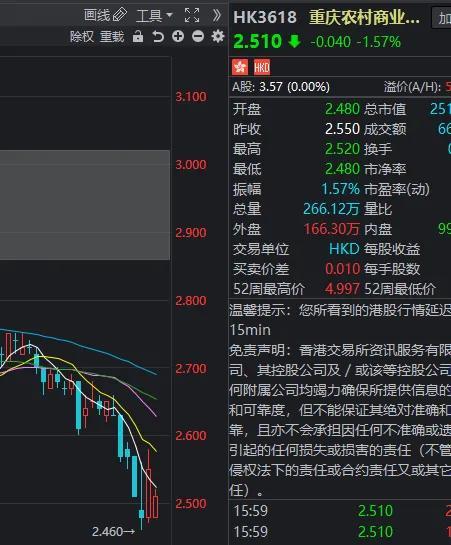Click the gray shaded chart region
The width and height of the screenshot is (451, 545).
[x=85, y=205]
